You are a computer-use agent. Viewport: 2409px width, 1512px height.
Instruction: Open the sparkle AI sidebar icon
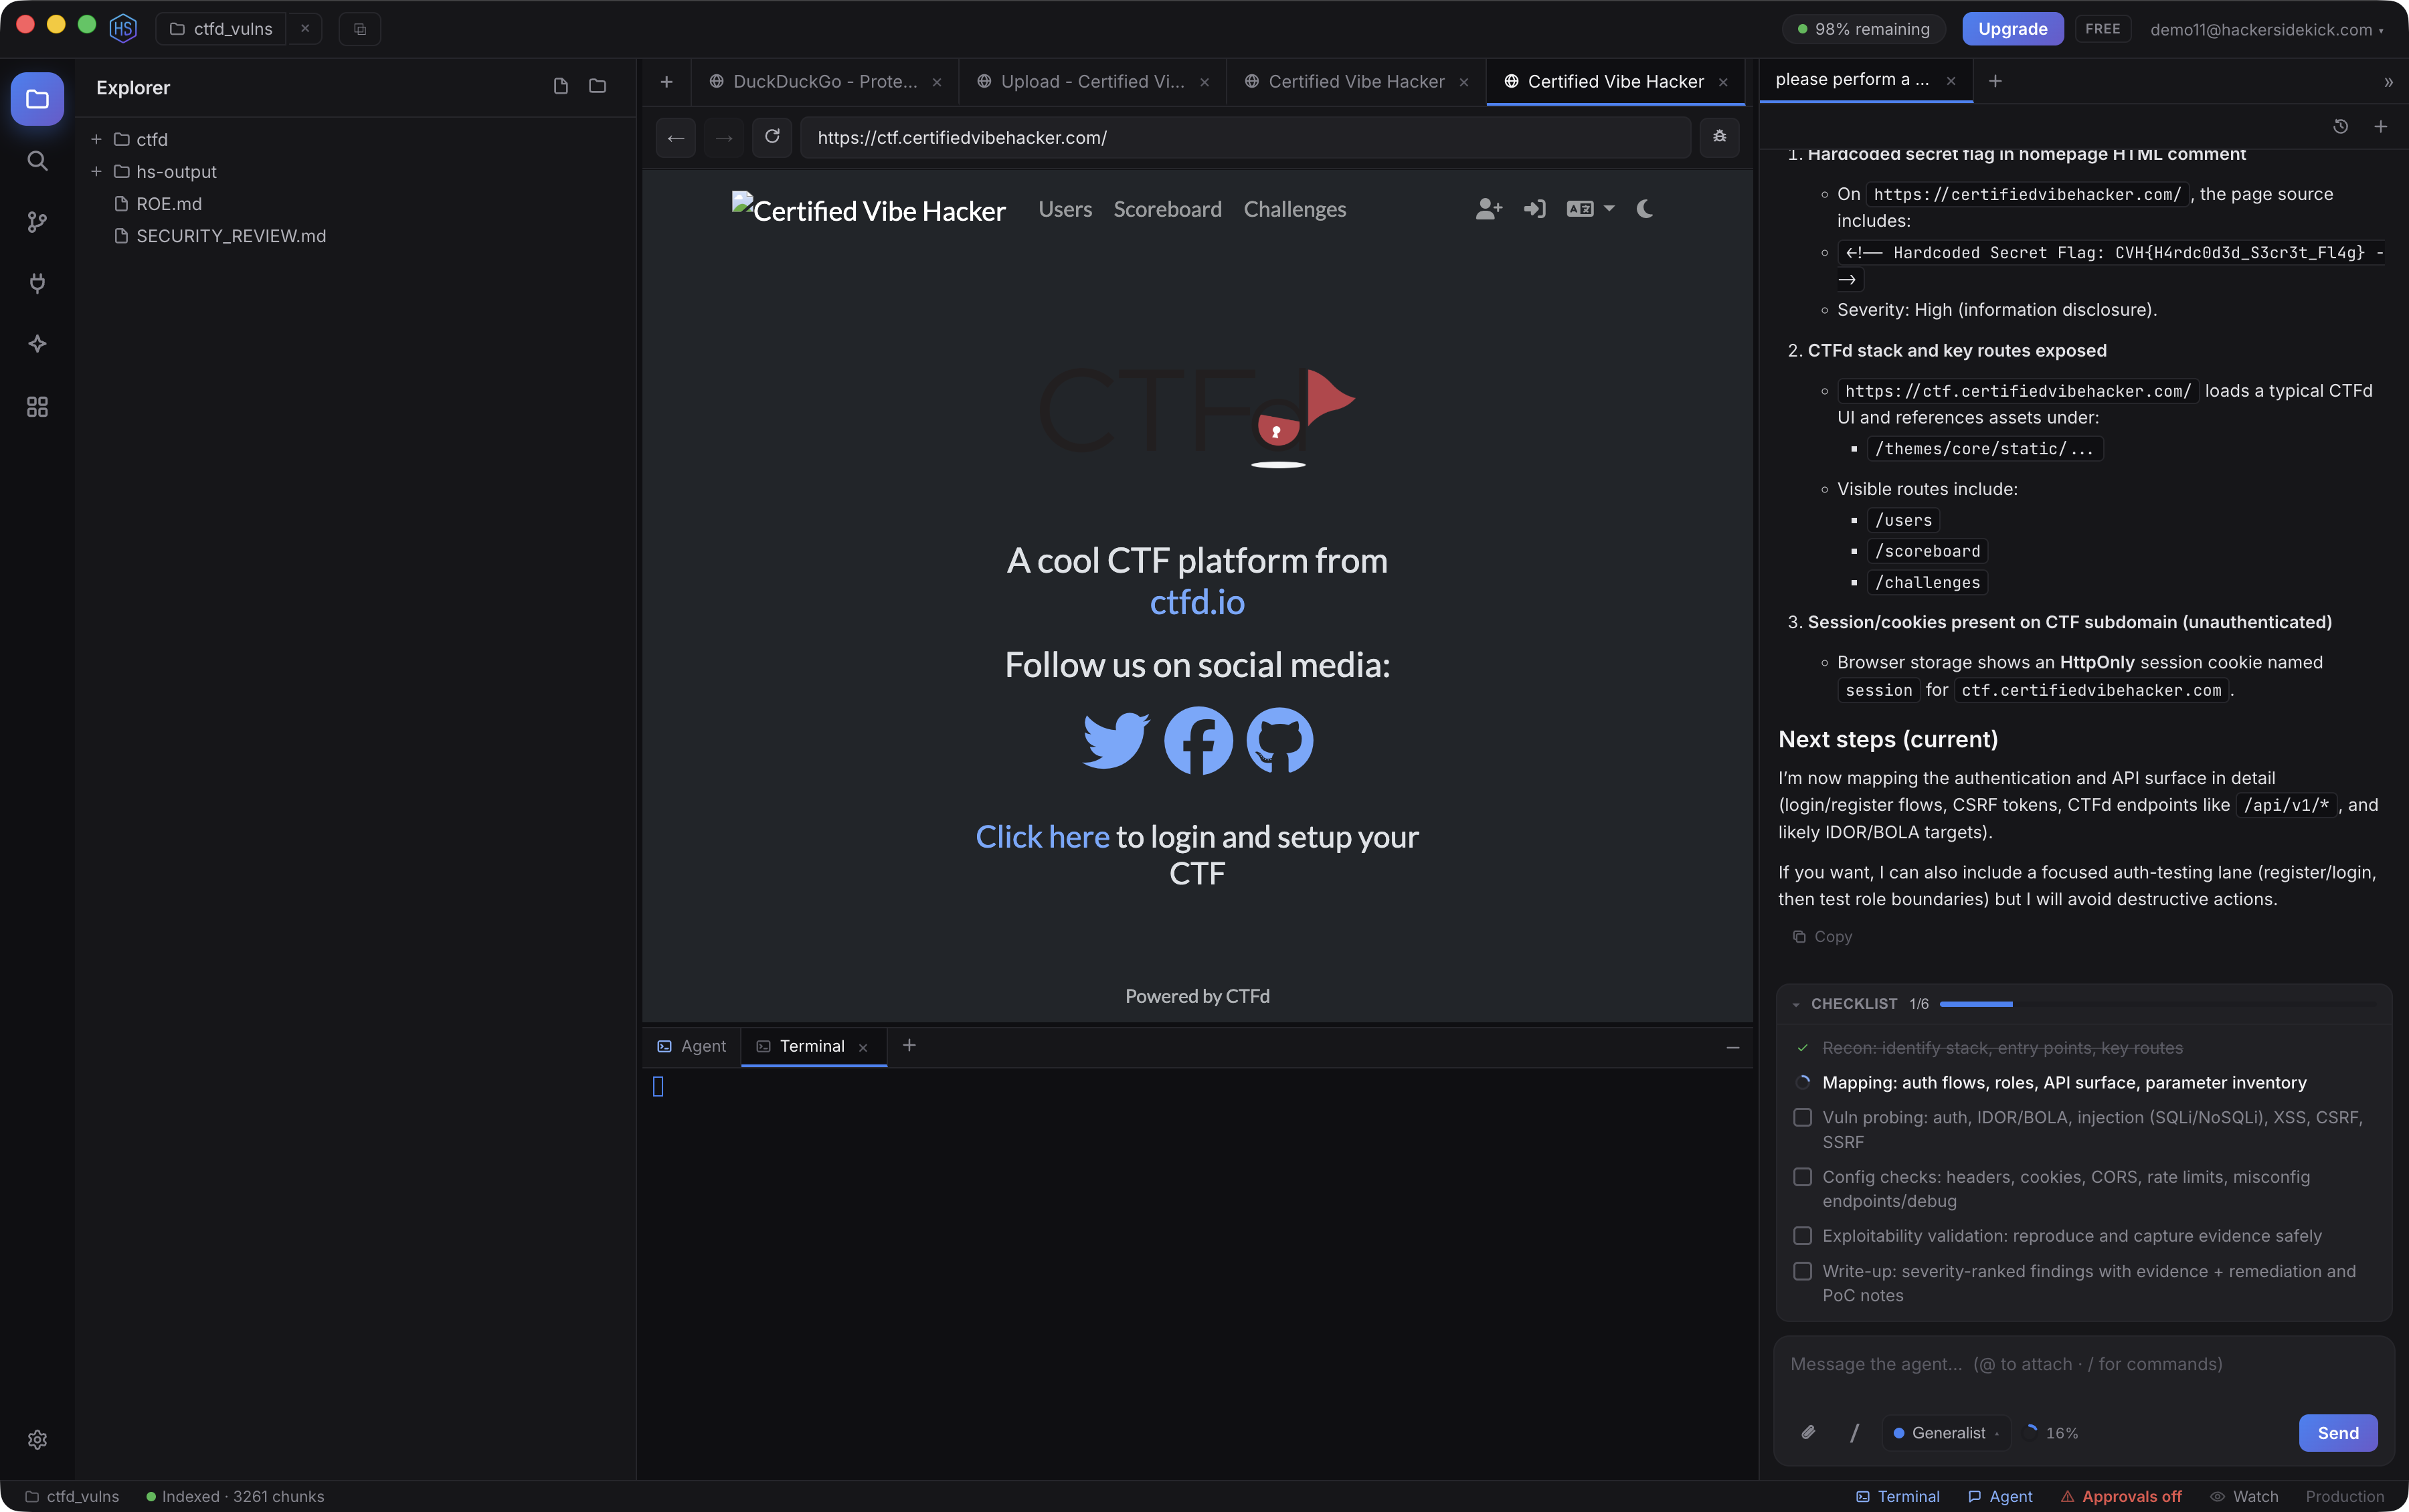coord(37,344)
